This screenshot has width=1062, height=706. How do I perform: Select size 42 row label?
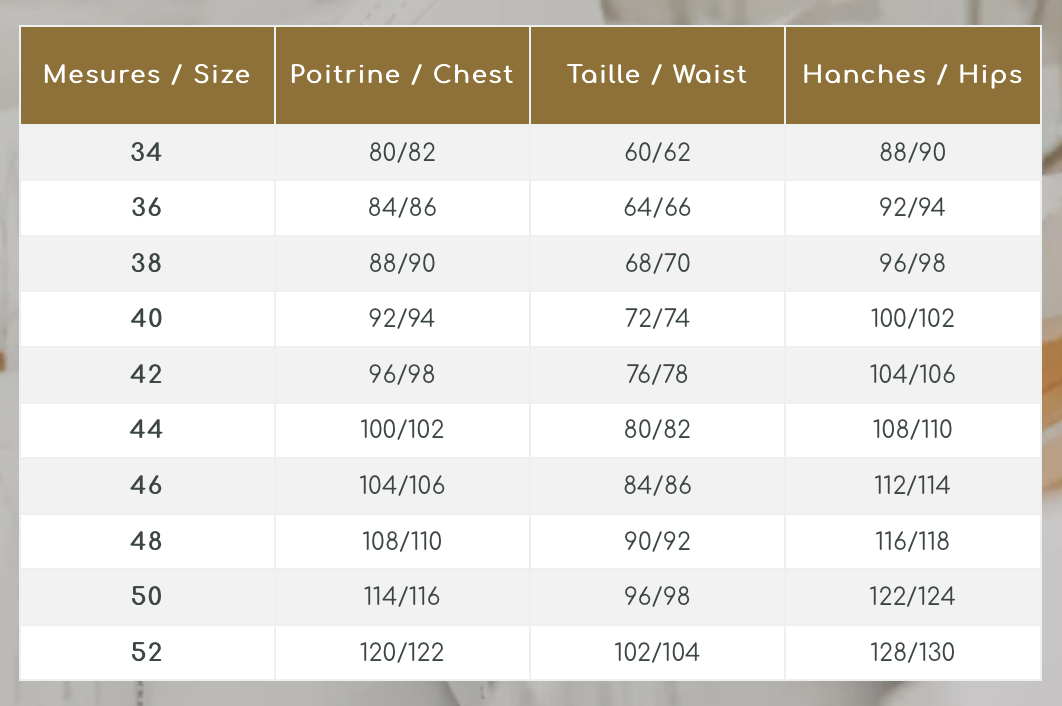(x=147, y=375)
